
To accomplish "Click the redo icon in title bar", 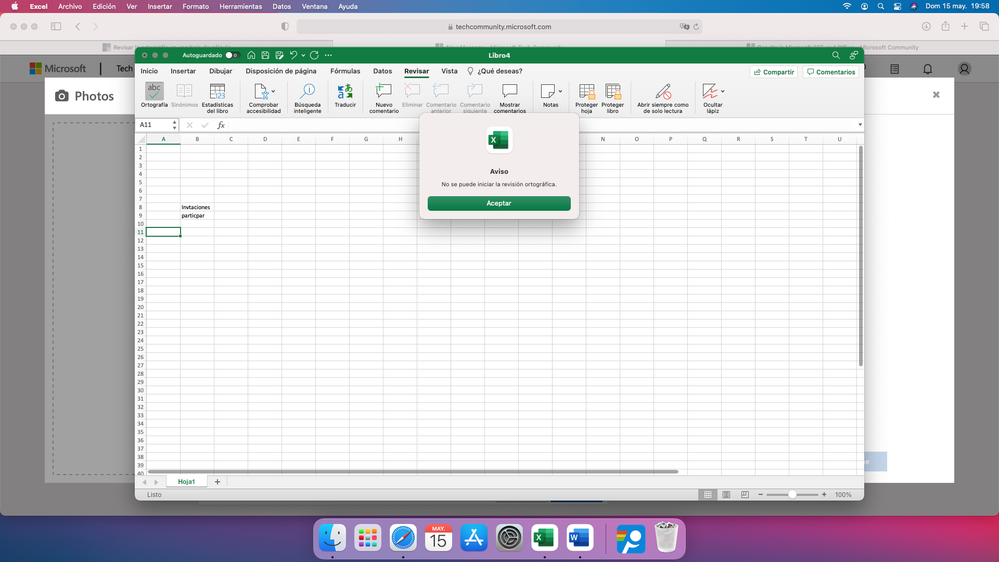I will [x=314, y=55].
